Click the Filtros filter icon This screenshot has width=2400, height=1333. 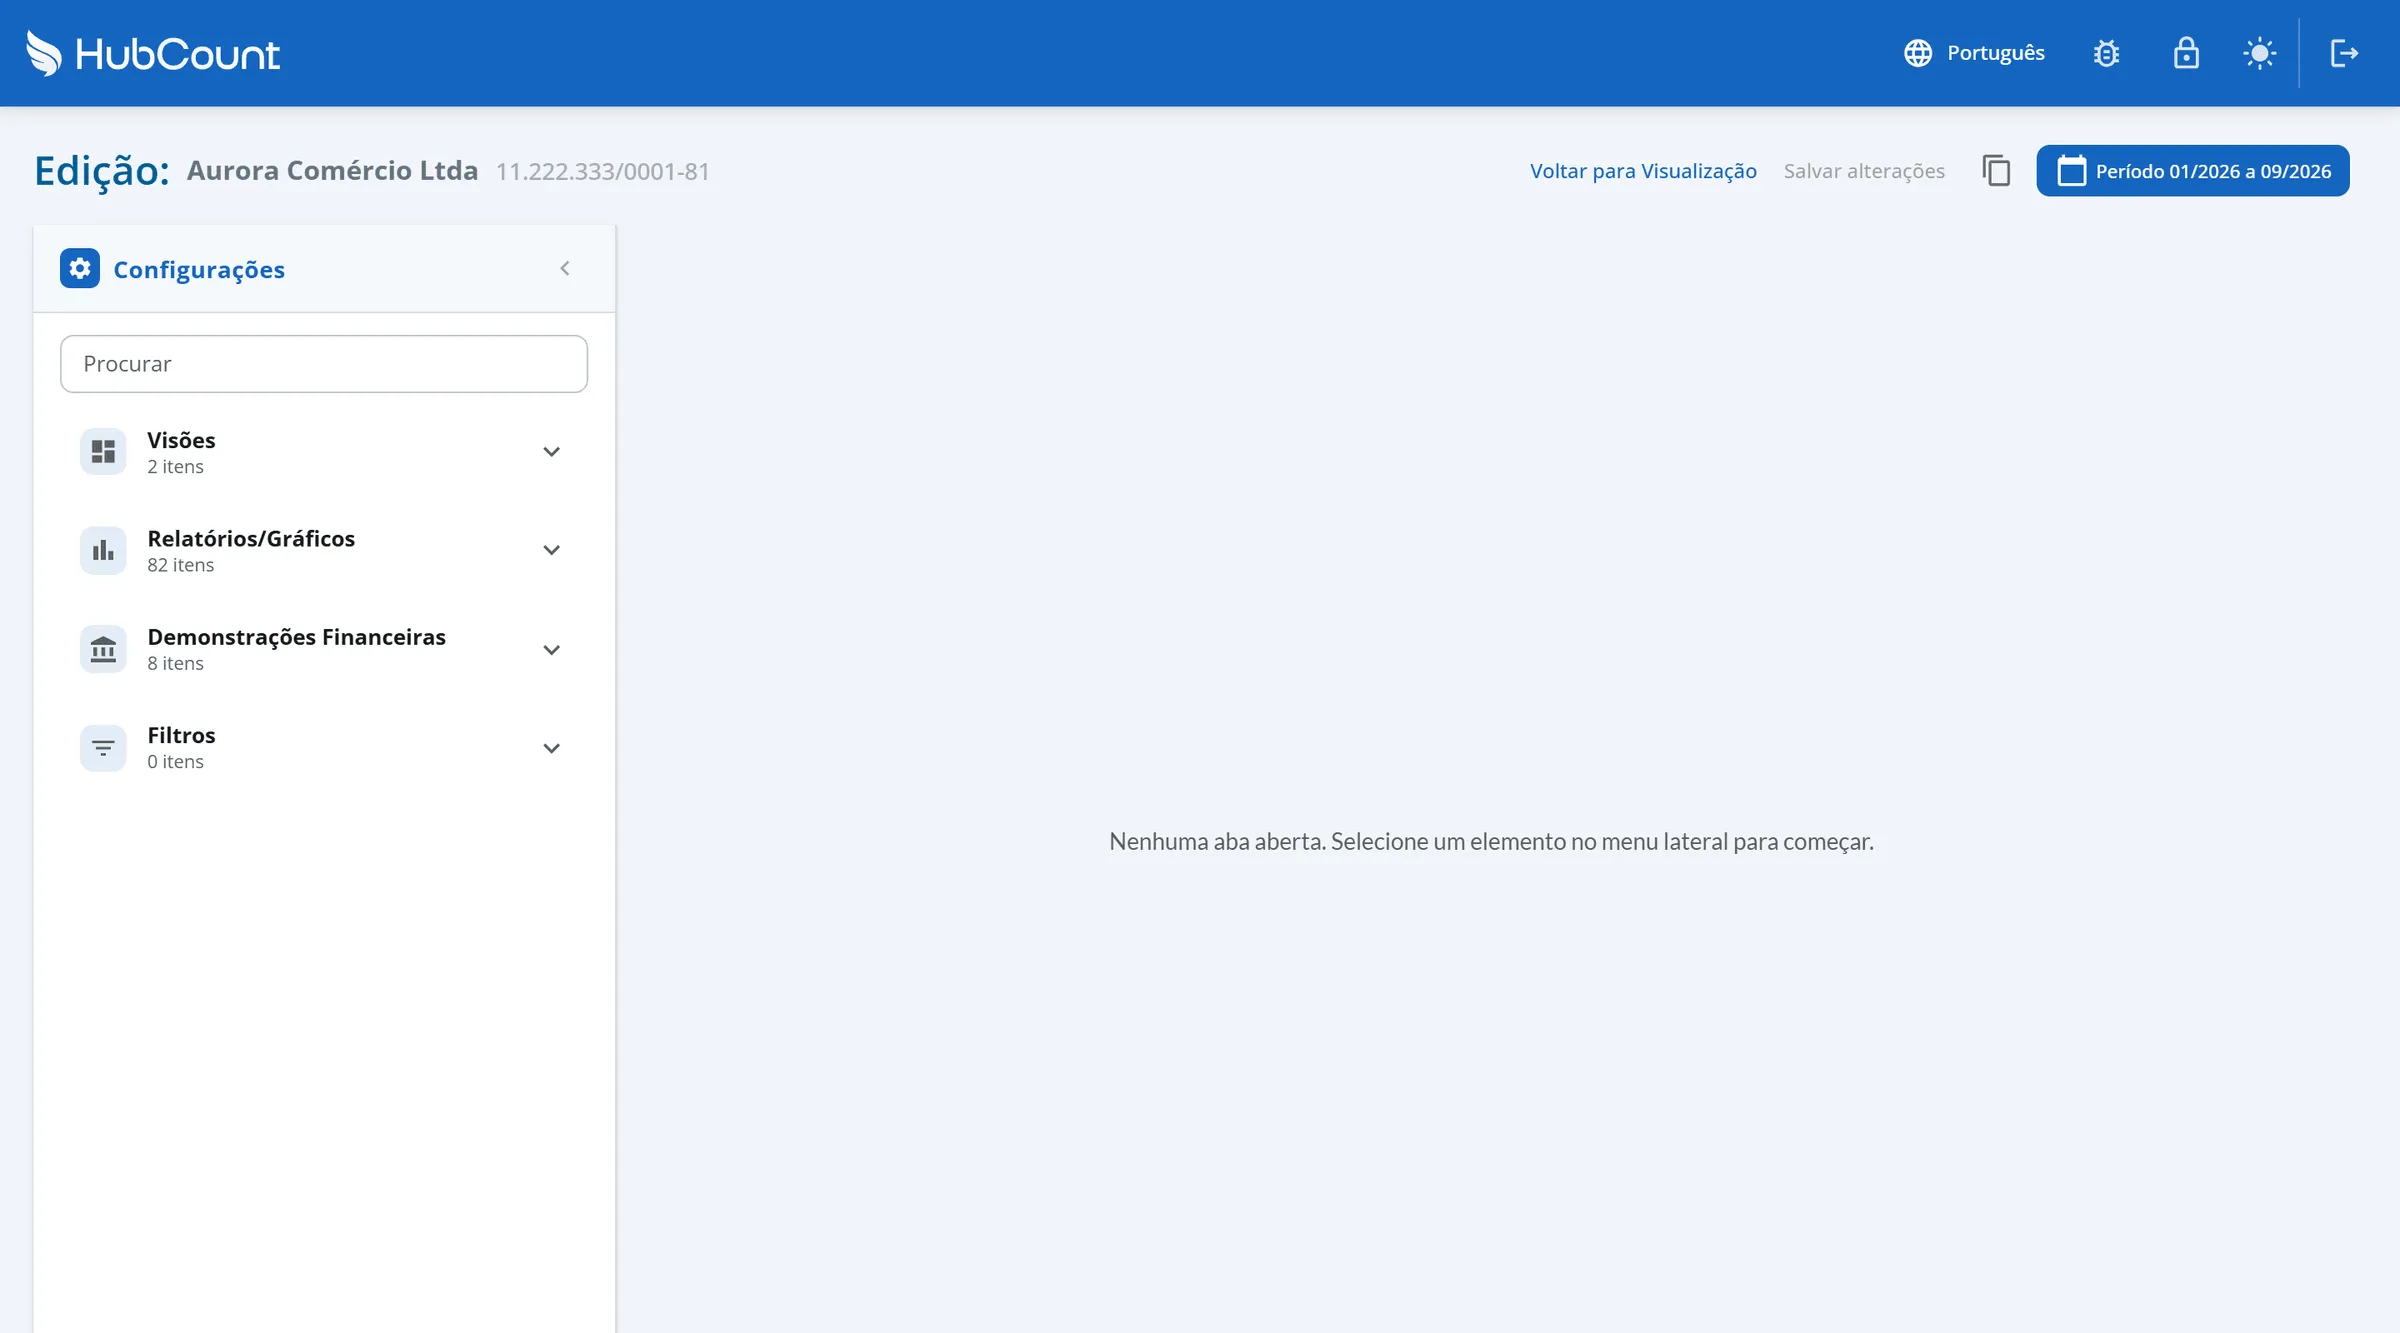[103, 747]
